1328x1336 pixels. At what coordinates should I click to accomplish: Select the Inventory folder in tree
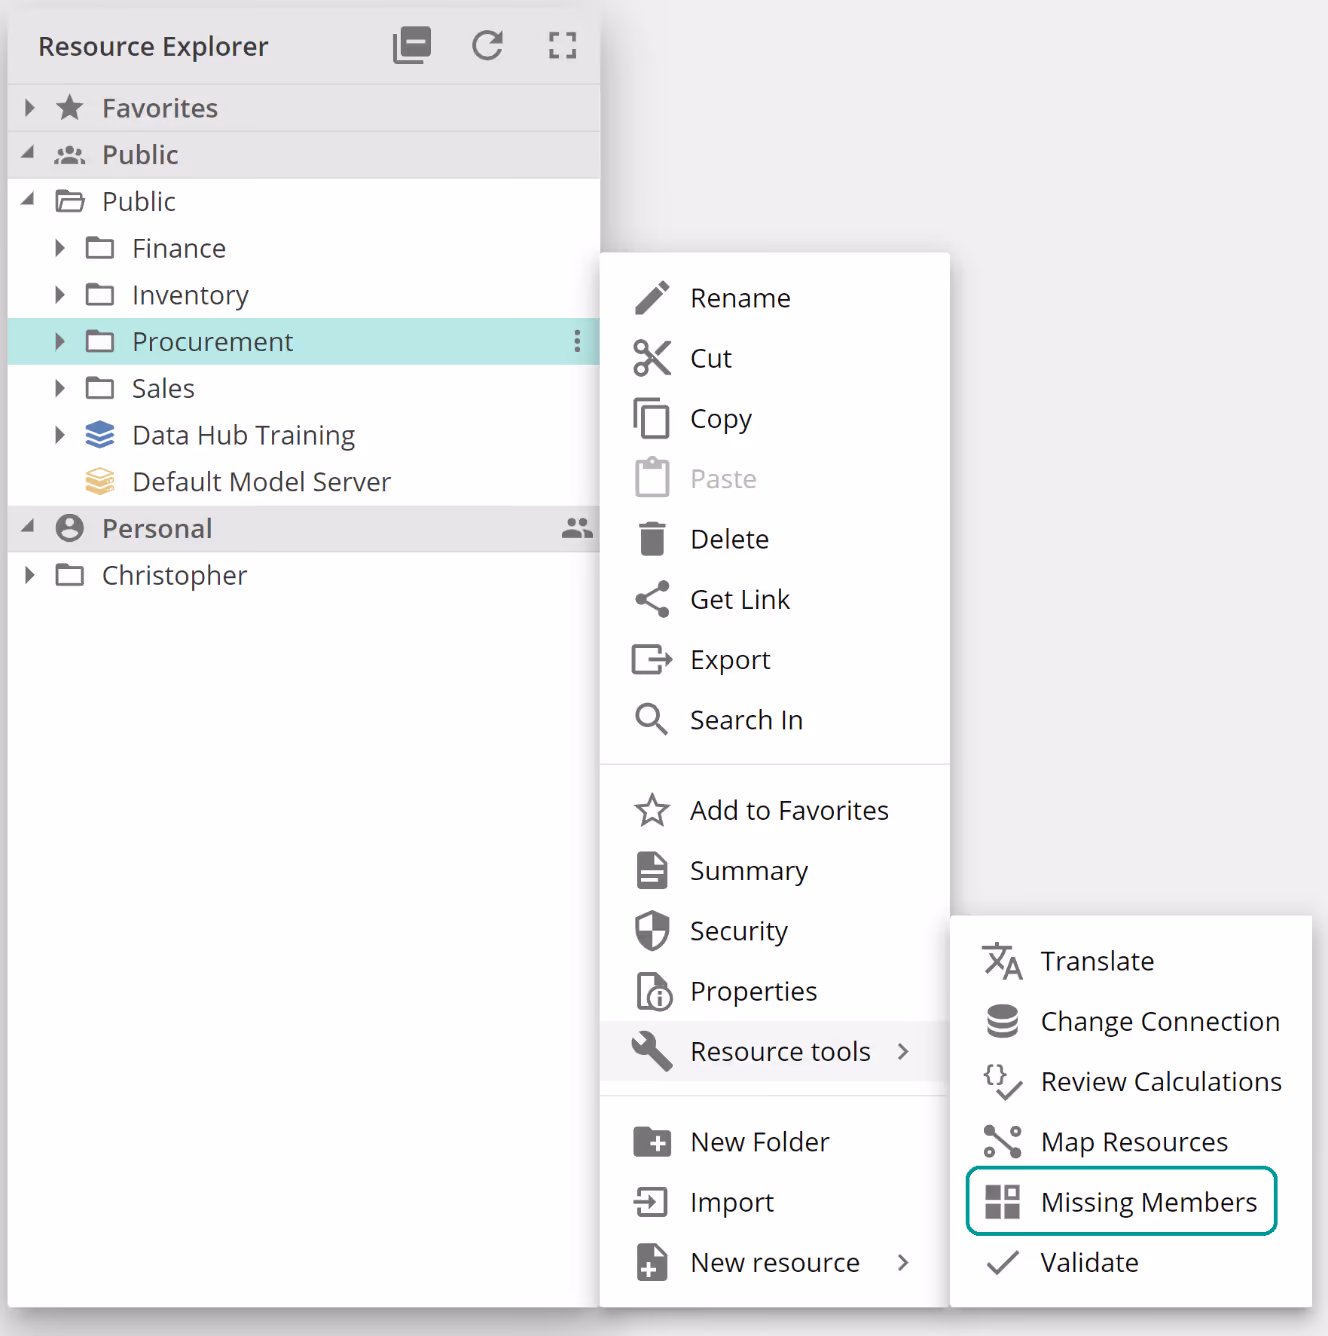190,295
